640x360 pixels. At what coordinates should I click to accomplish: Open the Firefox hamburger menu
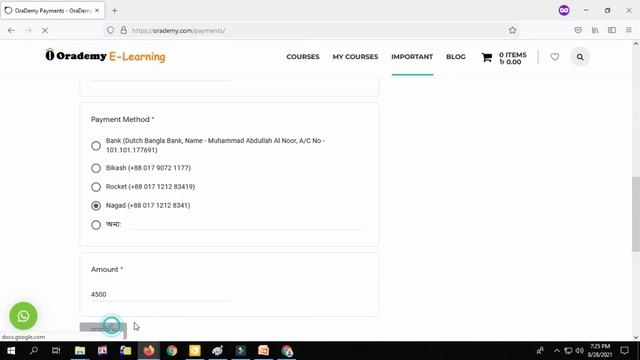[629, 30]
